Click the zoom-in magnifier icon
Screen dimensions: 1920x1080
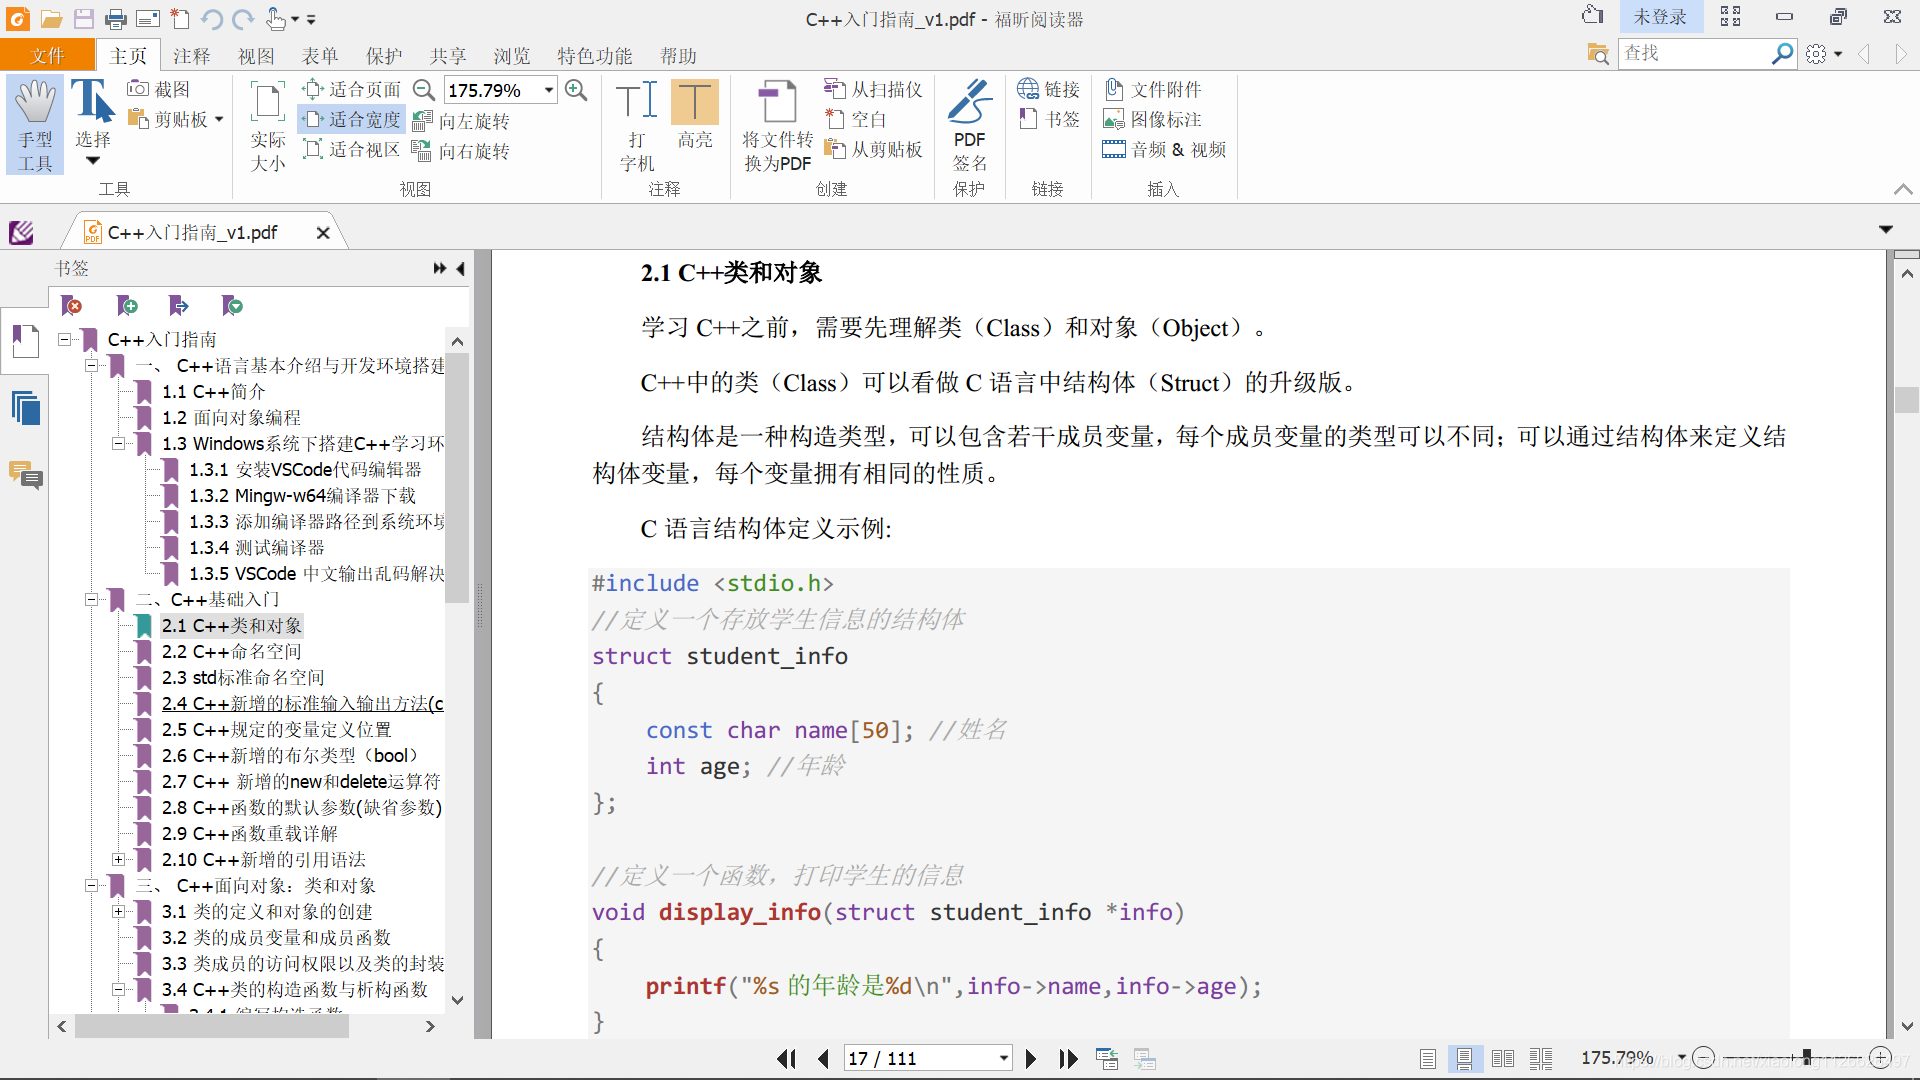point(576,90)
